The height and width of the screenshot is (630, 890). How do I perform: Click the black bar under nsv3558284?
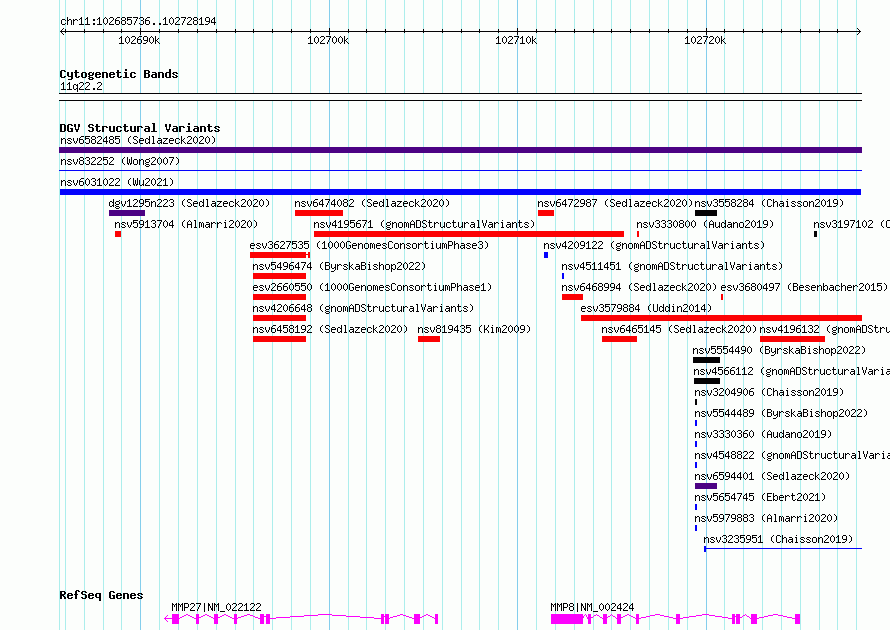pyautogui.click(x=706, y=213)
